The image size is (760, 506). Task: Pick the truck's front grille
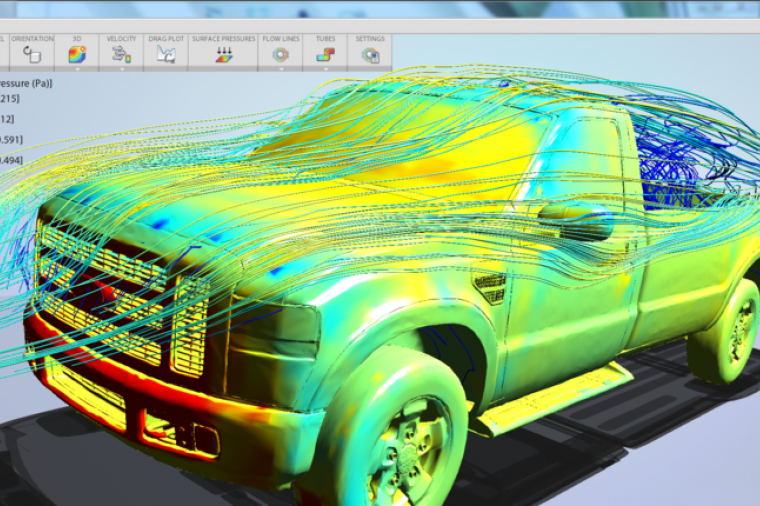click(101, 284)
